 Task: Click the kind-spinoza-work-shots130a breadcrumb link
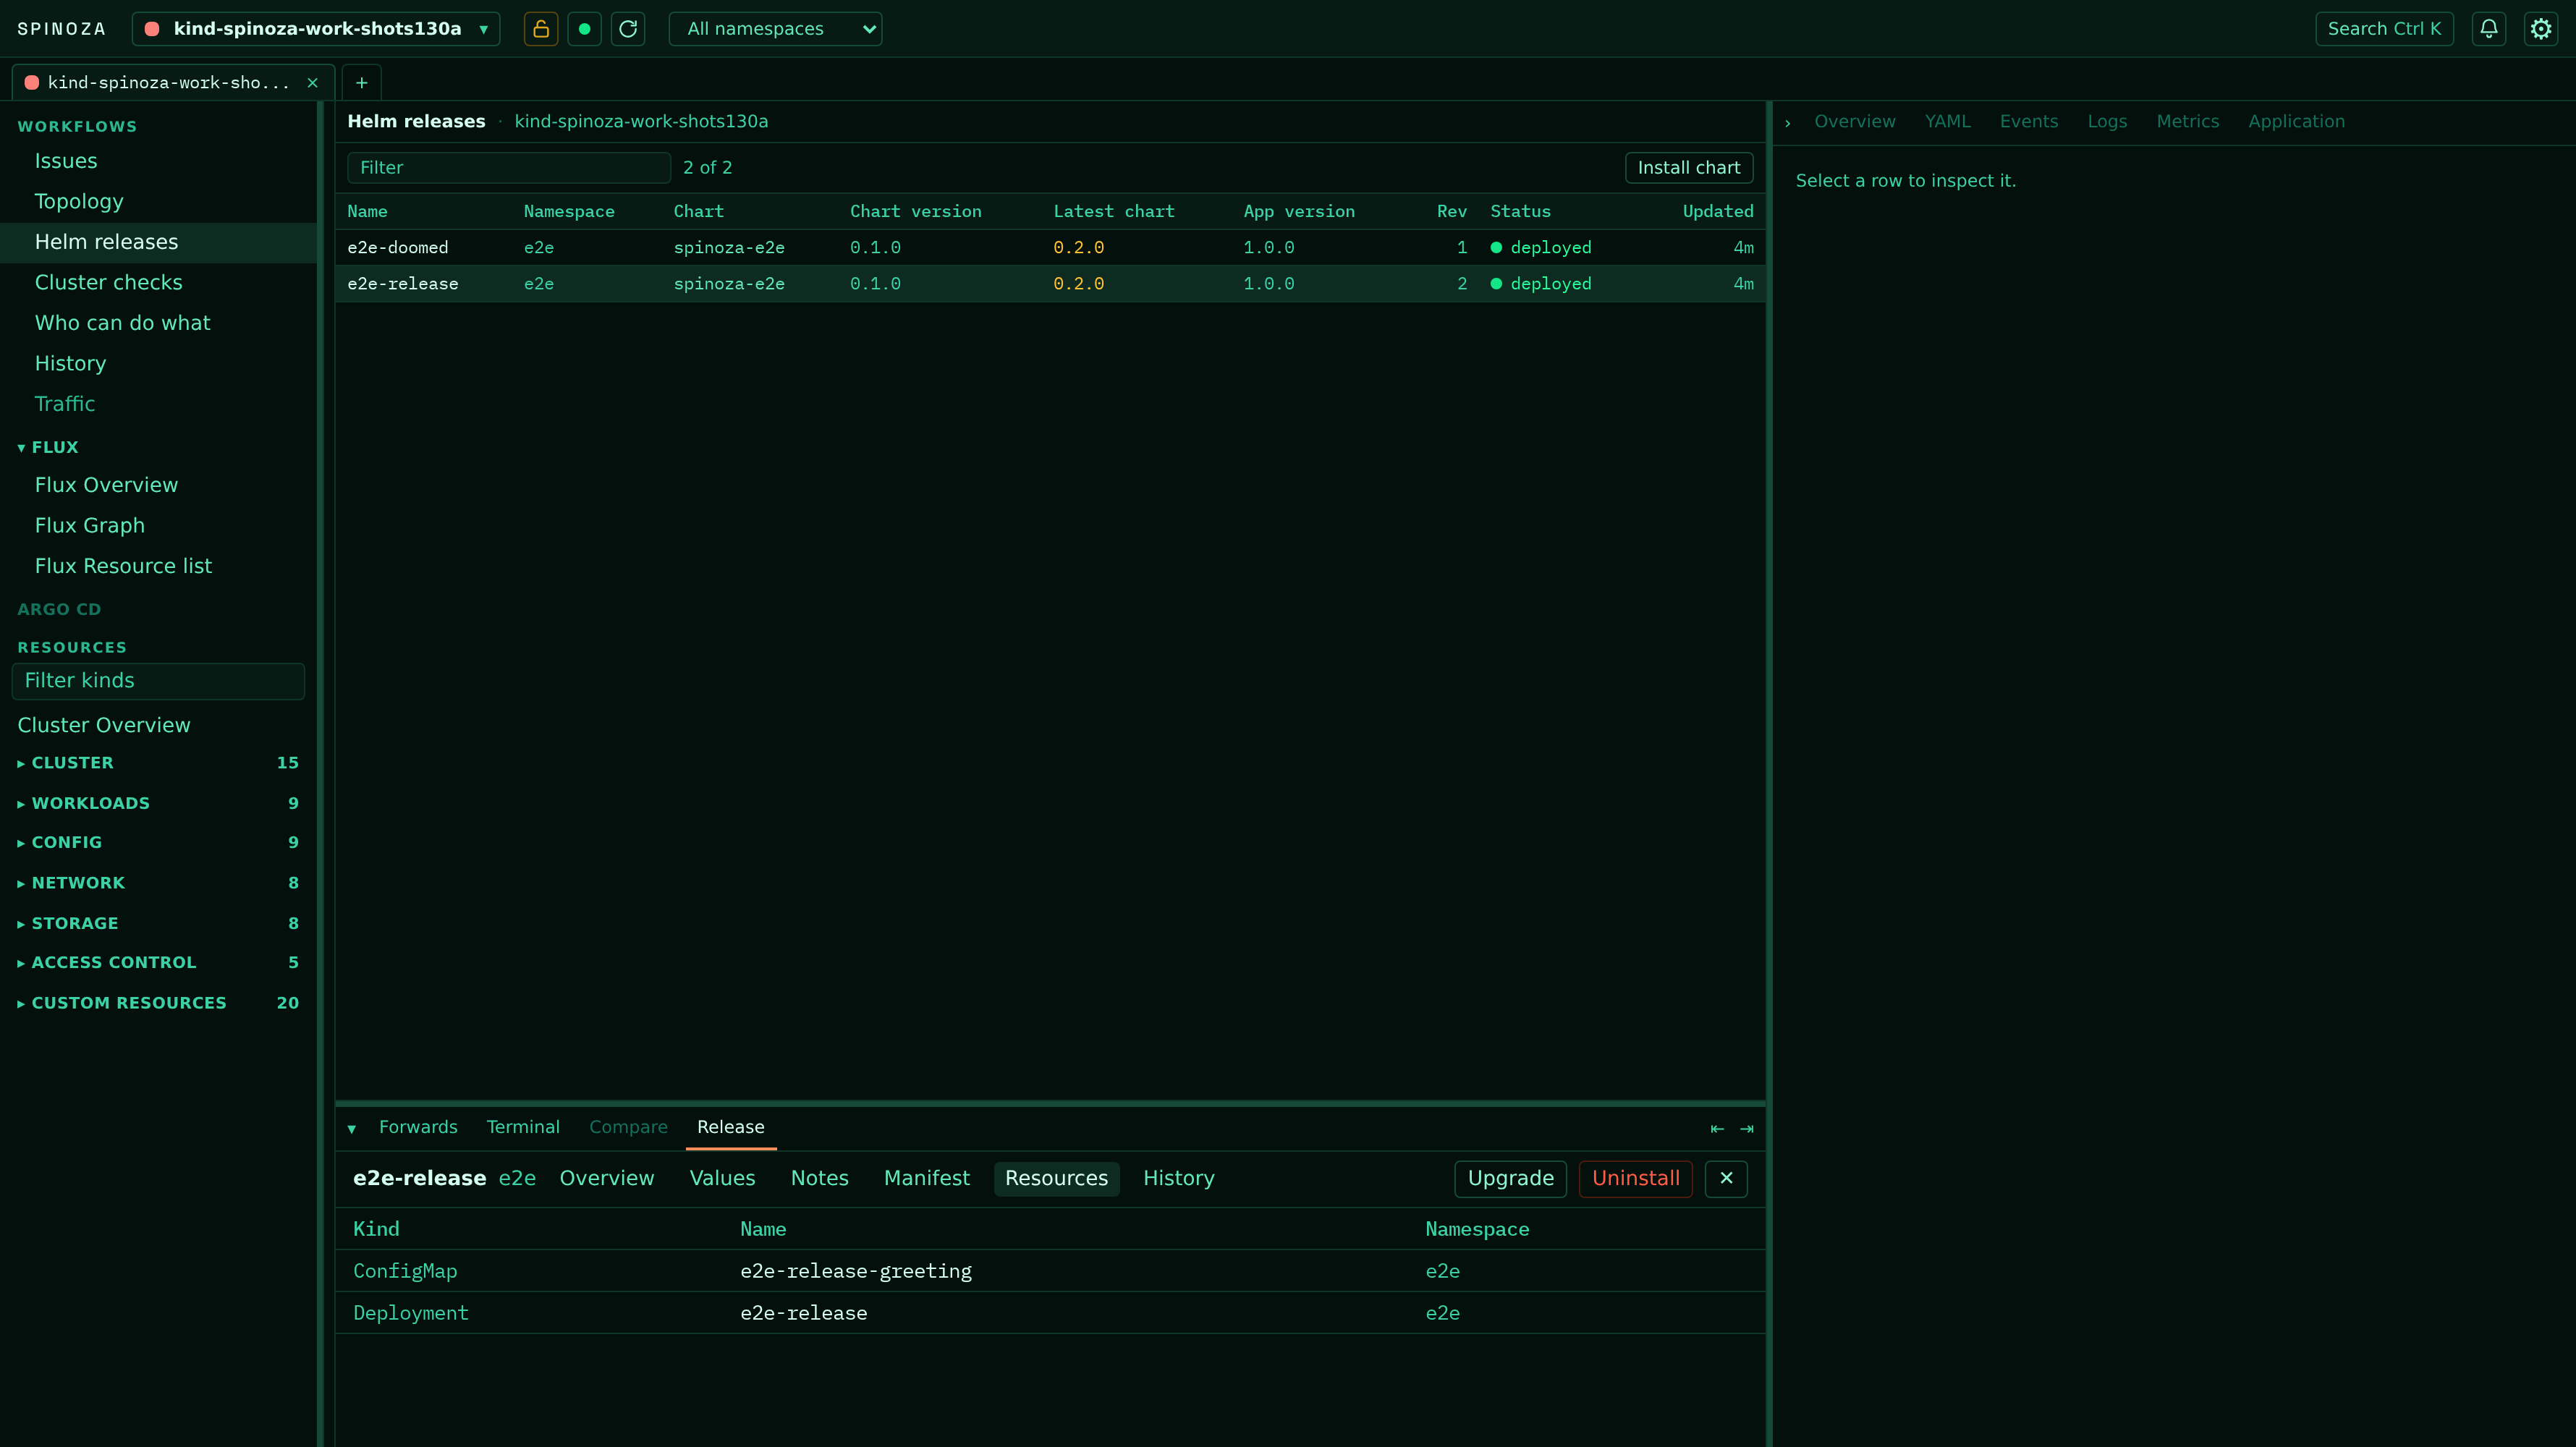pyautogui.click(x=641, y=122)
